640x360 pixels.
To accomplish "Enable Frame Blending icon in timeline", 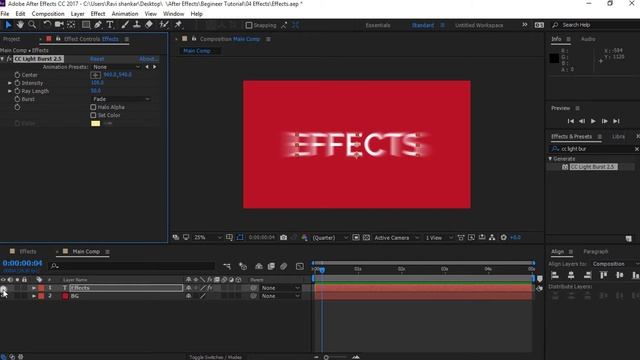I will pyautogui.click(x=271, y=267).
